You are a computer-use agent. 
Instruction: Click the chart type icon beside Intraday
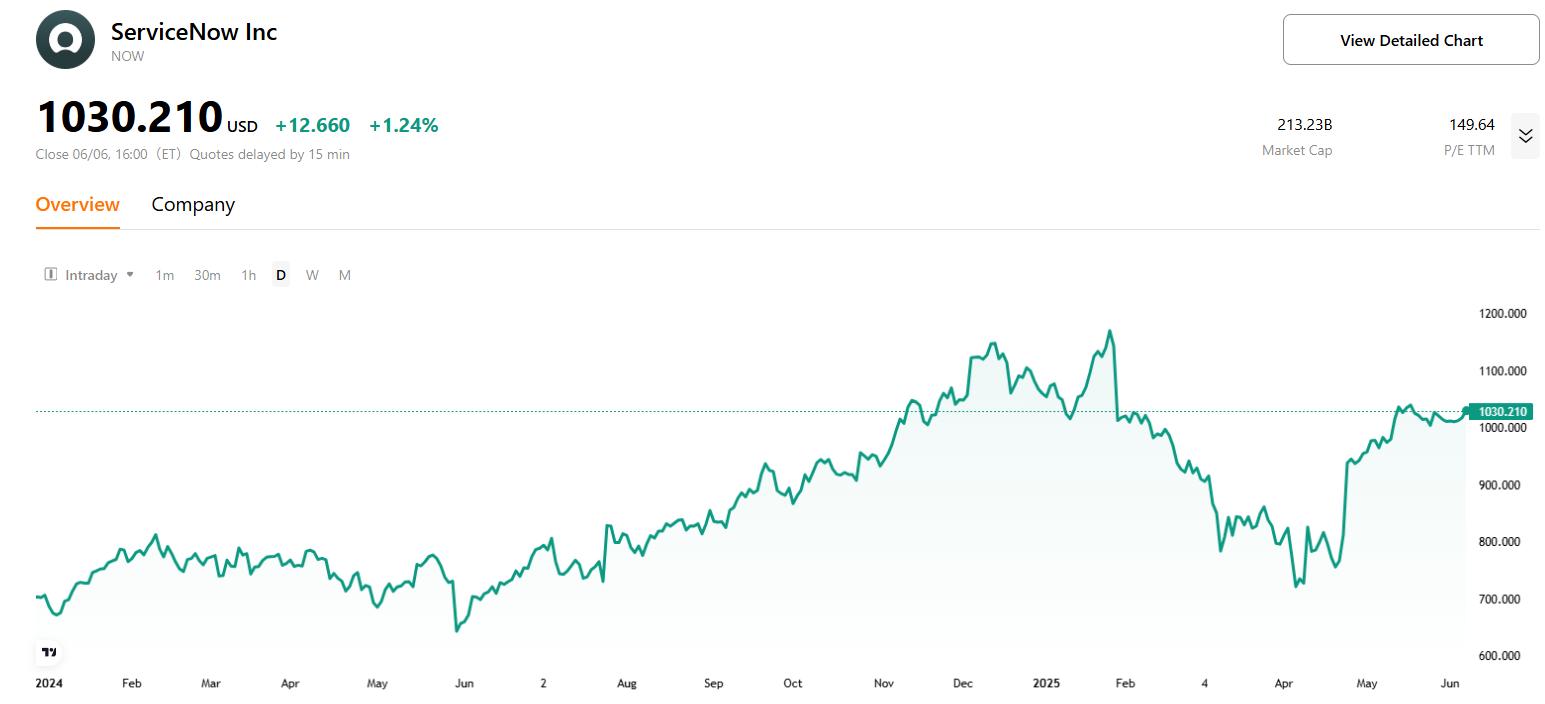(x=51, y=275)
